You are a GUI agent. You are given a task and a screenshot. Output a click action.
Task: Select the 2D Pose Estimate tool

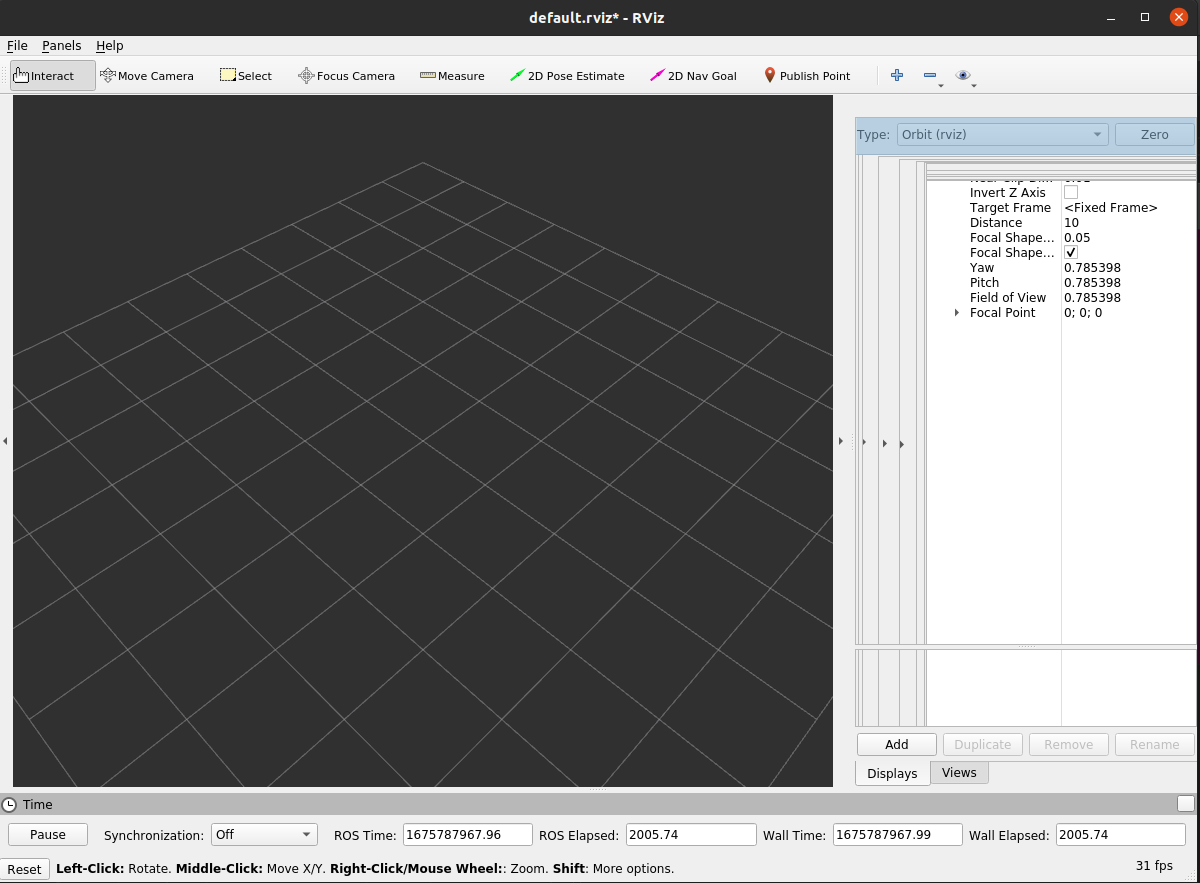click(x=567, y=76)
